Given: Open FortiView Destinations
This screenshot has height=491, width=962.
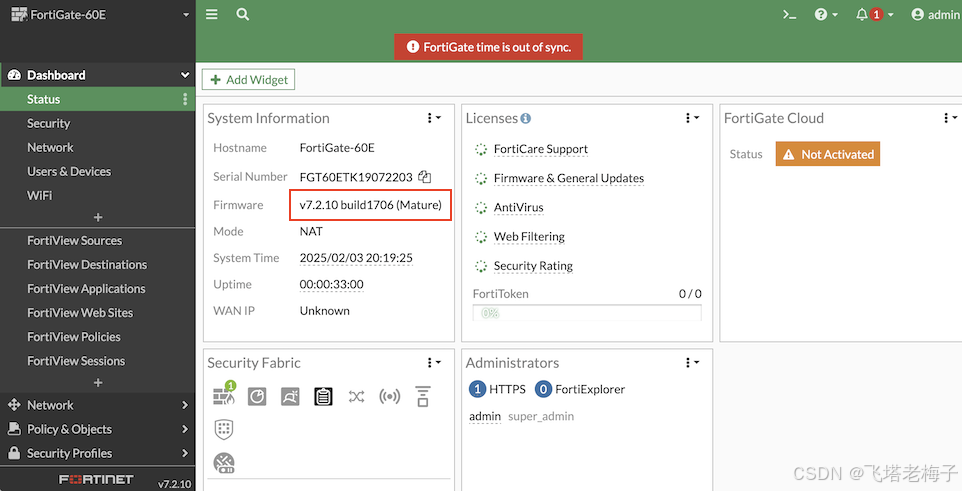Looking at the screenshot, I should pyautogui.click(x=87, y=265).
